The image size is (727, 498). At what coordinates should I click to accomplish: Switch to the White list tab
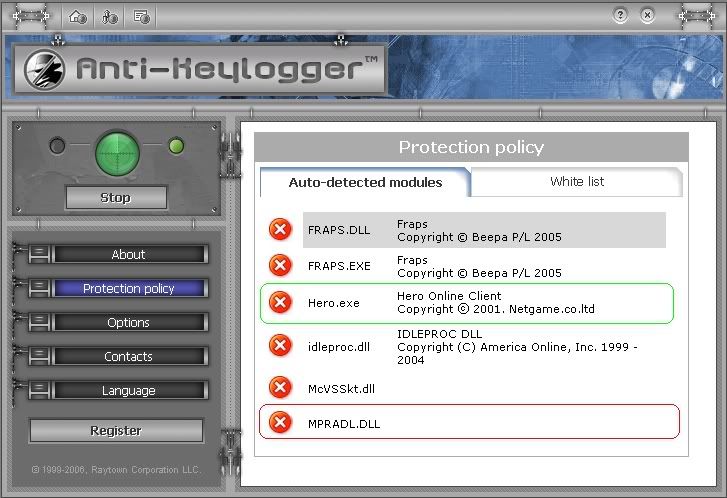point(577,182)
